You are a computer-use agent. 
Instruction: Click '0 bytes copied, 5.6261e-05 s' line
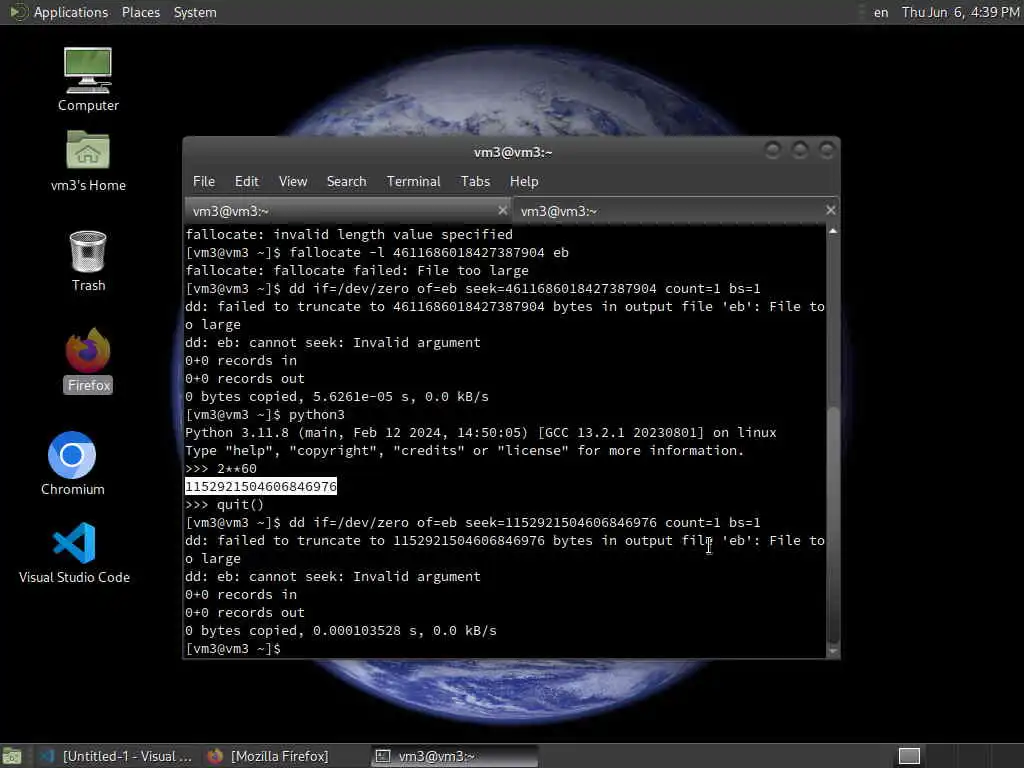337,396
